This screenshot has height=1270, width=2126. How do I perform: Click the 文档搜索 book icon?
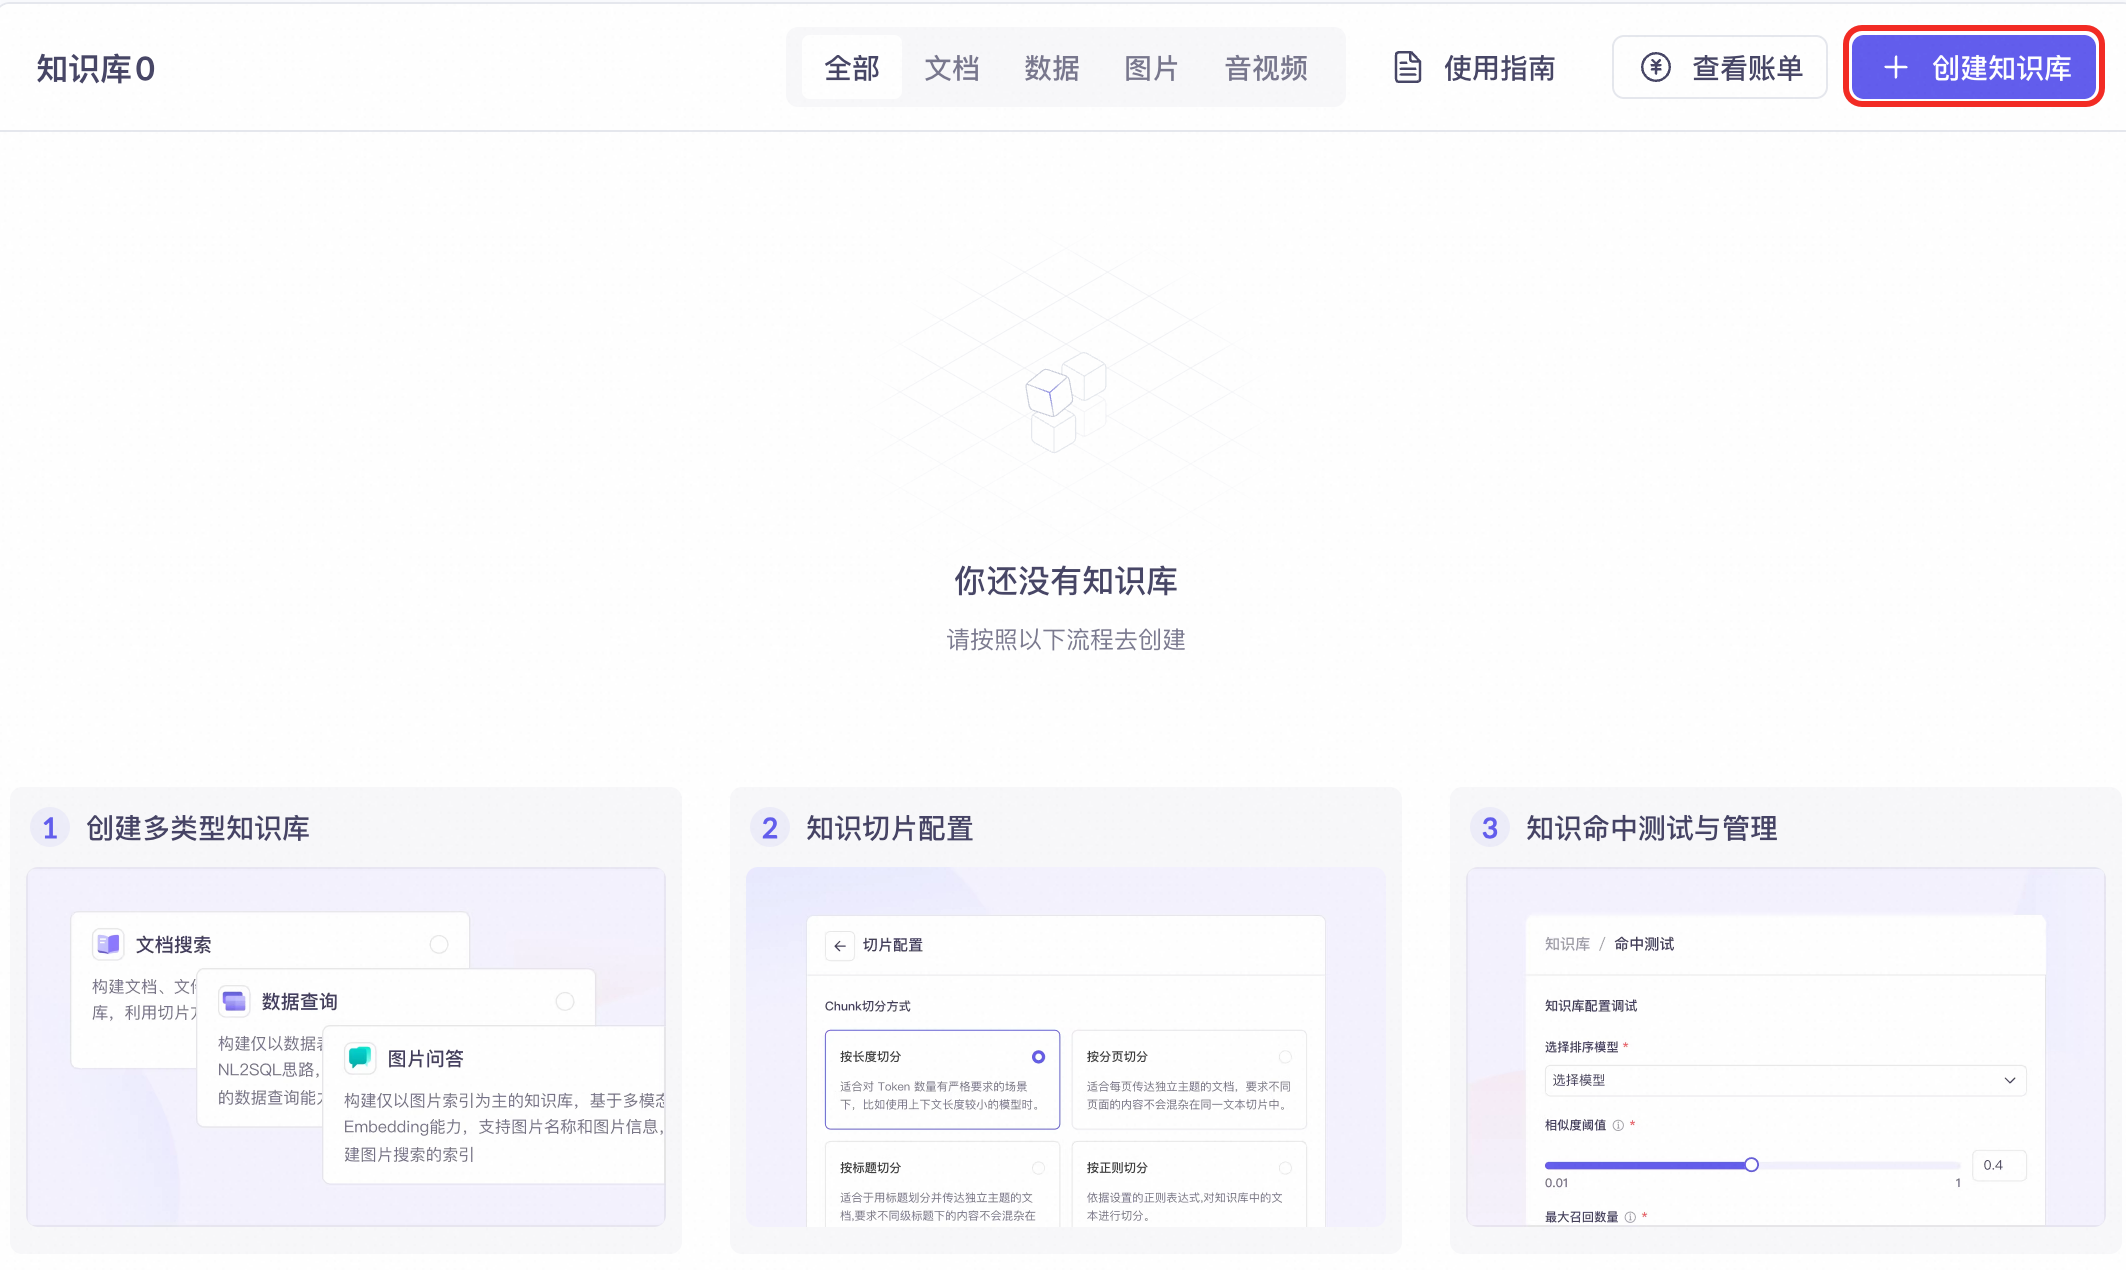point(108,944)
